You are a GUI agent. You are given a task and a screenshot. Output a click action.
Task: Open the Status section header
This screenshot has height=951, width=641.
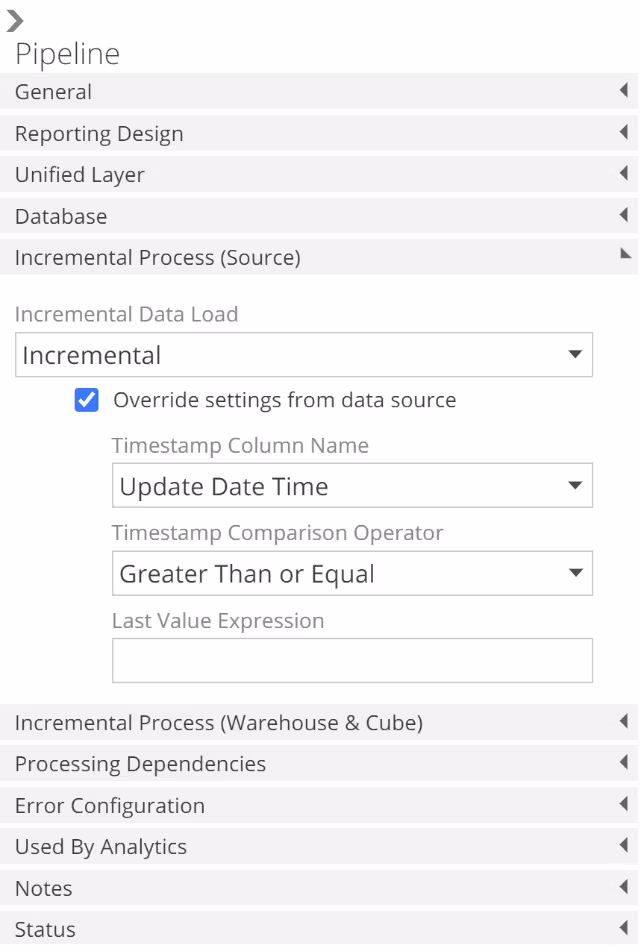click(x=45, y=930)
